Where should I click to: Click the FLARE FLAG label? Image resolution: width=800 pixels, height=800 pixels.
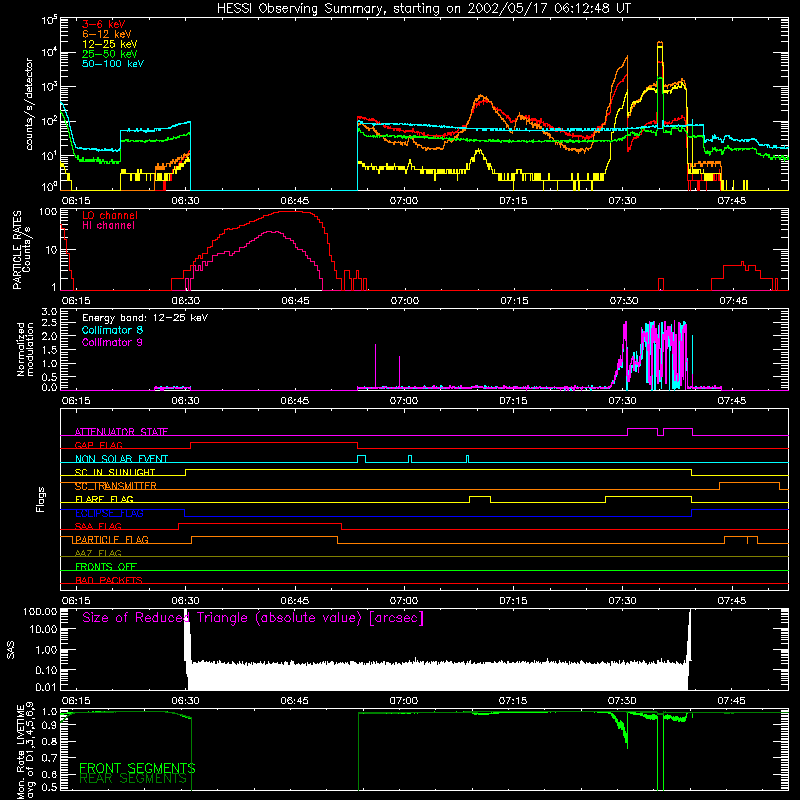pyautogui.click(x=104, y=499)
